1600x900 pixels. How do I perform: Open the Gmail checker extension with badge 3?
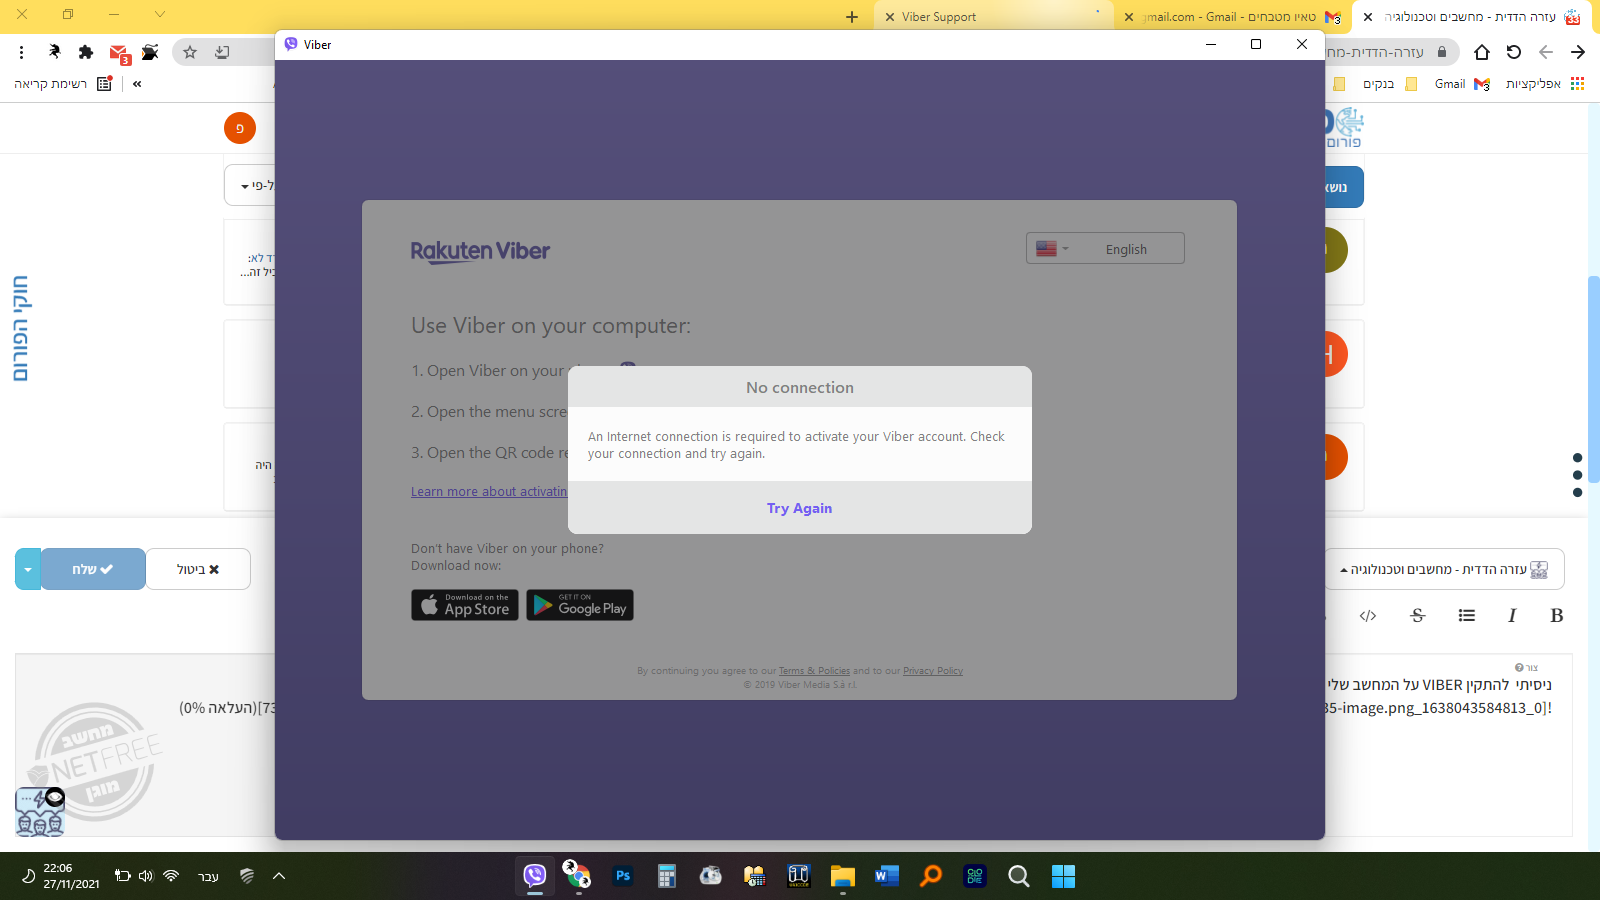point(119,54)
